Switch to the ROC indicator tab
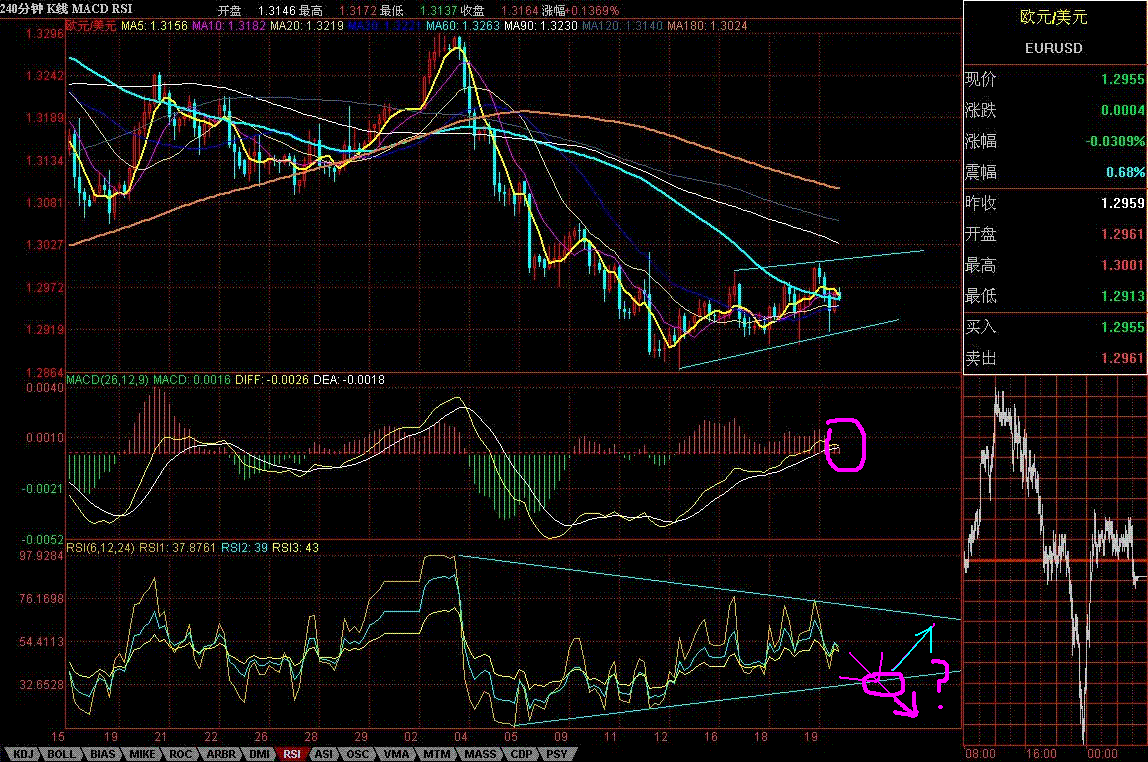The width and height of the screenshot is (1148, 762). (178, 753)
